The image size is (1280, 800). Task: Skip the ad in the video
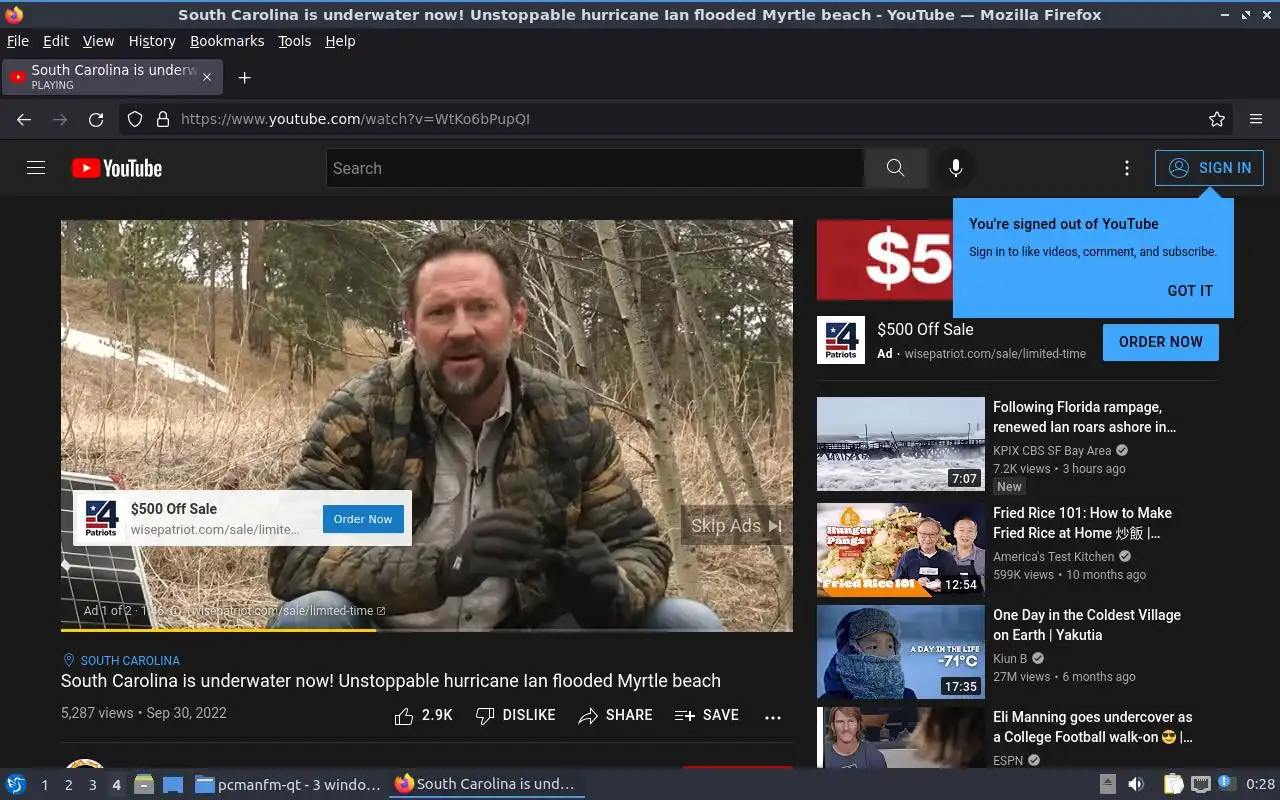tap(736, 526)
